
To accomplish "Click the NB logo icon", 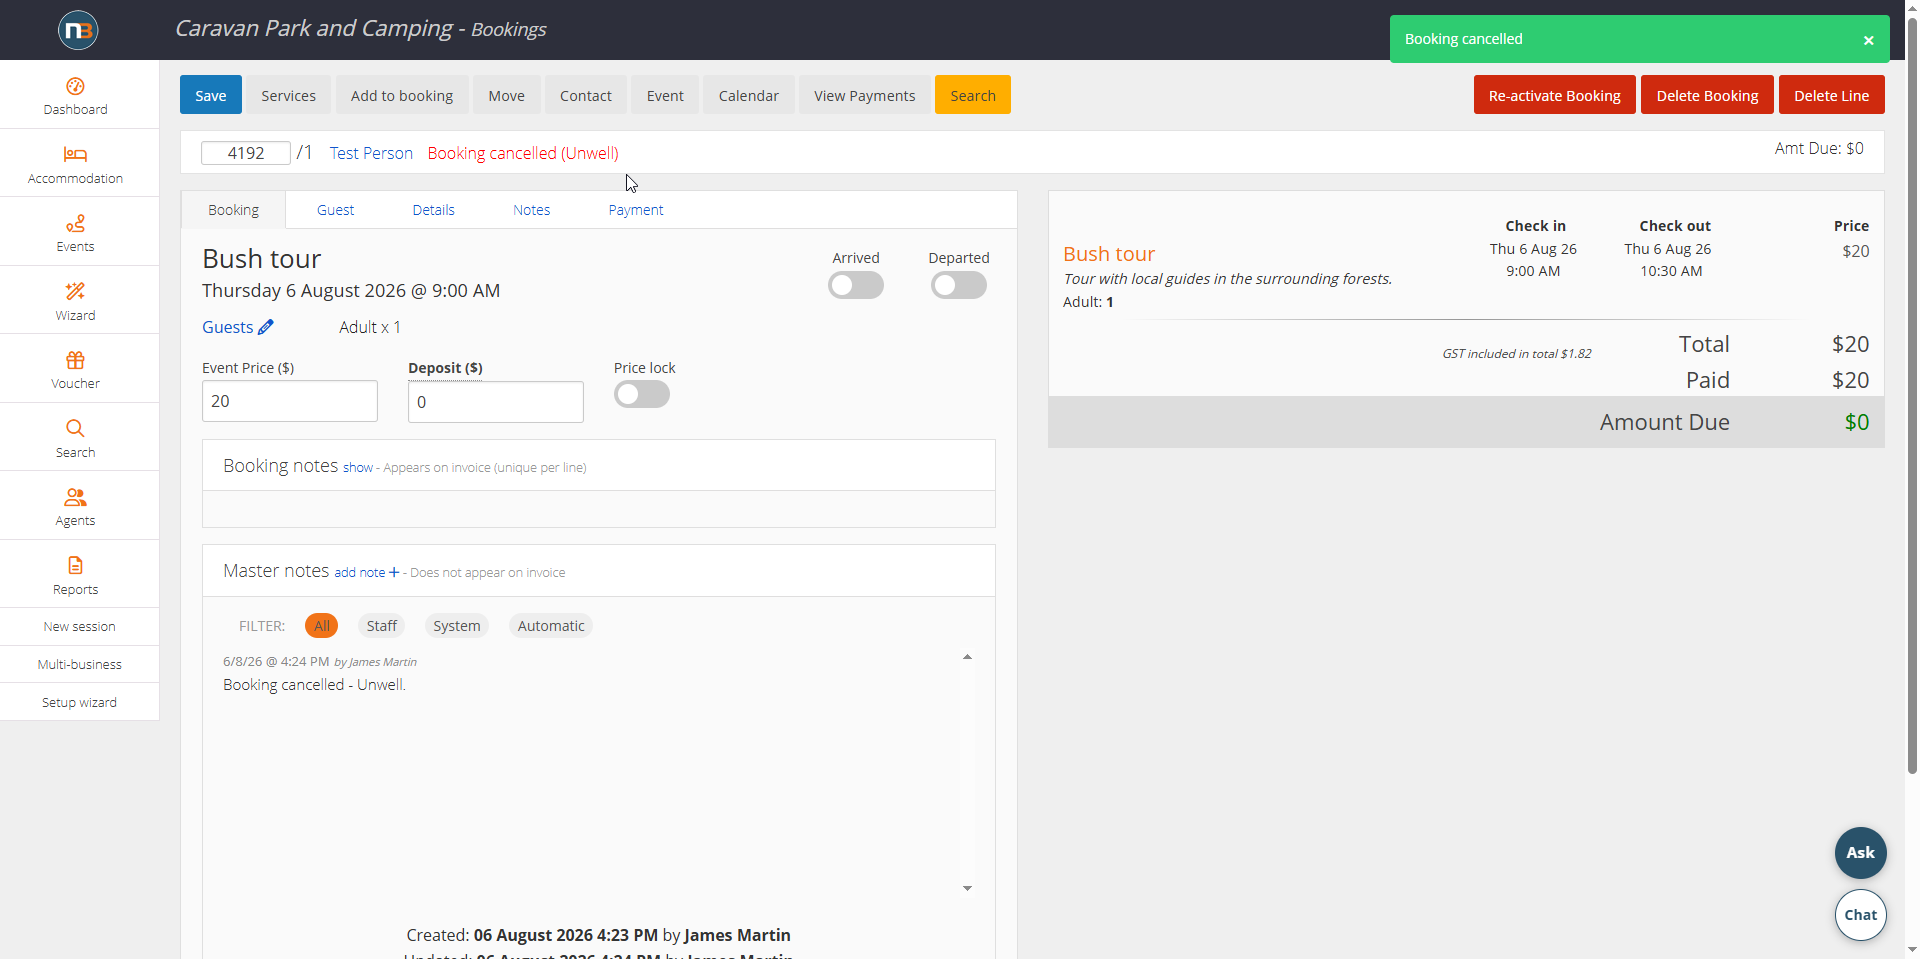I will 78,30.
